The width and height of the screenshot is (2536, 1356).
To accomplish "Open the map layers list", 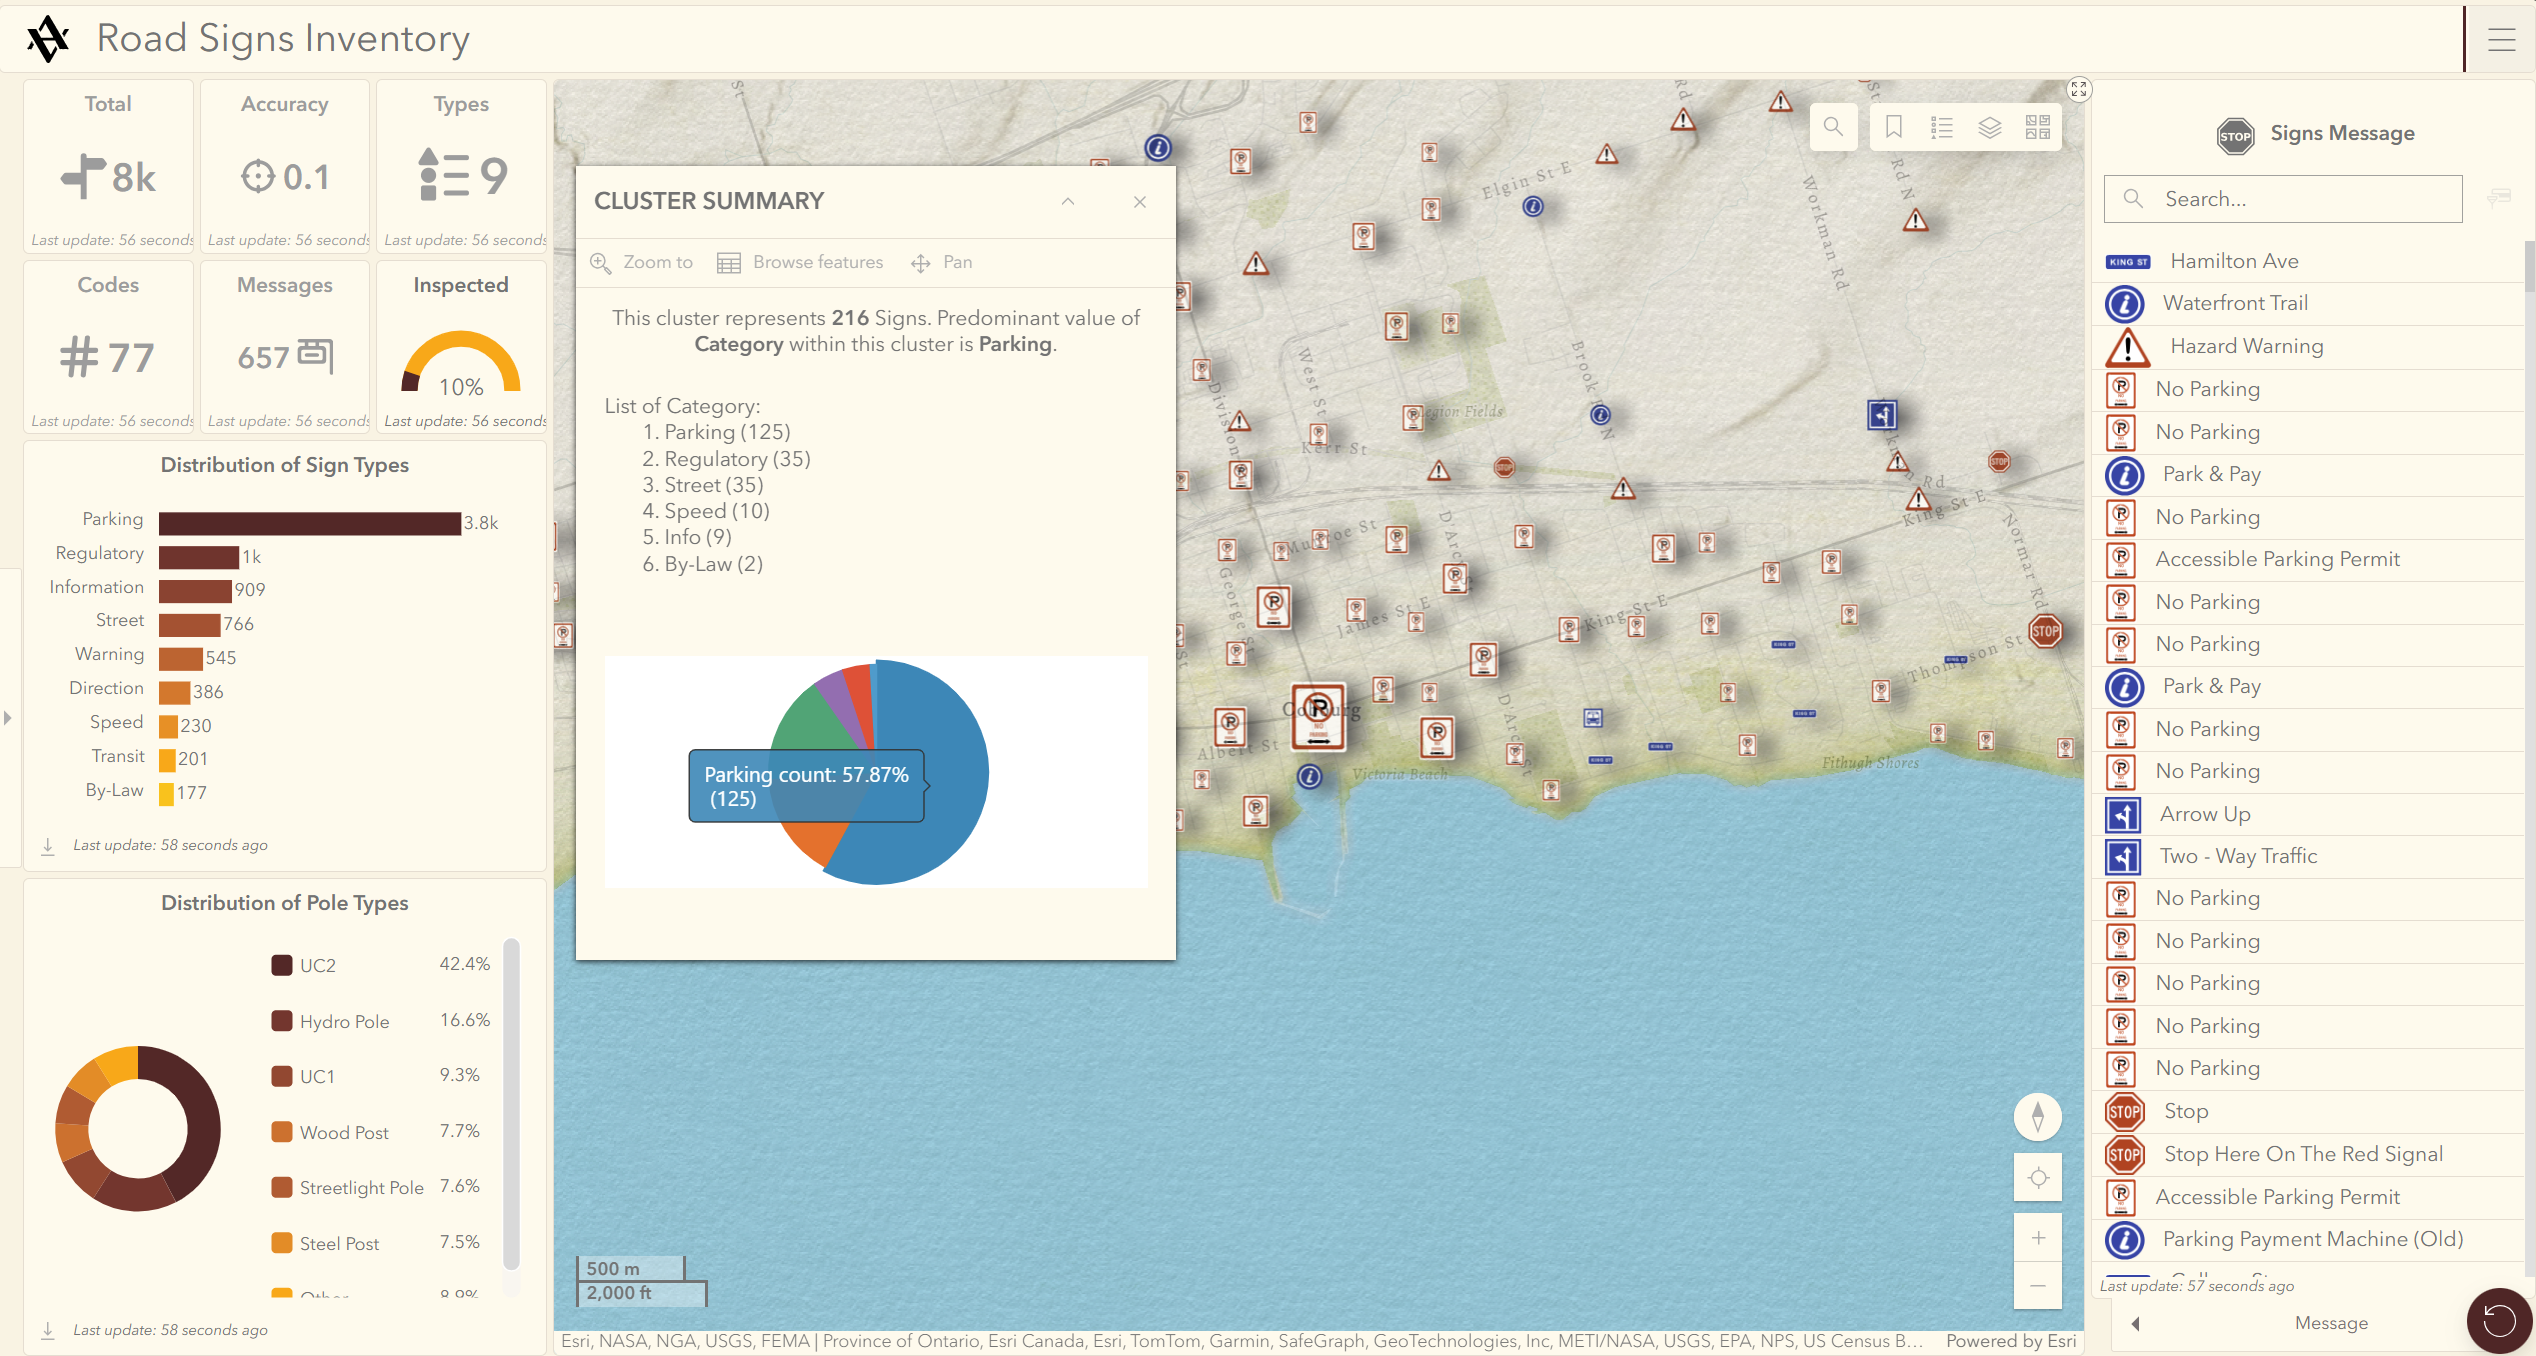I will [1989, 127].
